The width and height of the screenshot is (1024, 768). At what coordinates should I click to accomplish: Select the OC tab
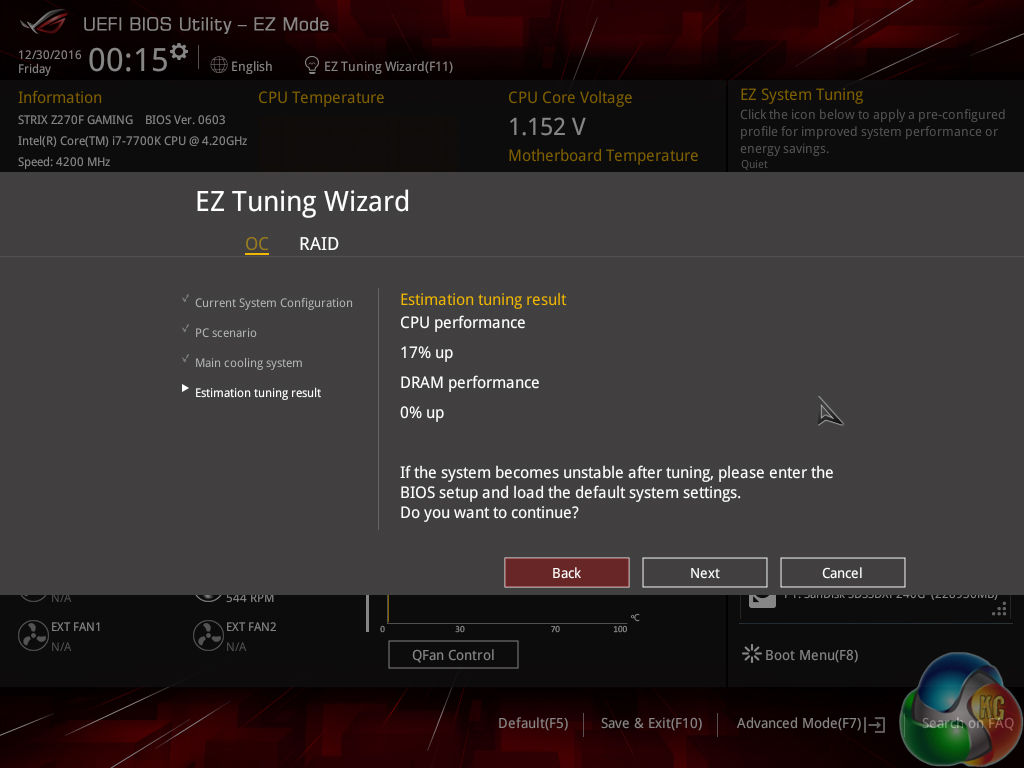(257, 244)
